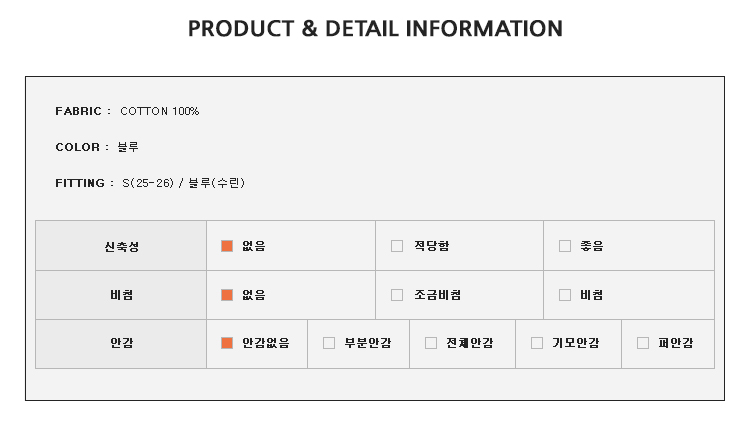Check the 좋음 checkbox
The width and height of the screenshot is (750, 429).
[565, 246]
